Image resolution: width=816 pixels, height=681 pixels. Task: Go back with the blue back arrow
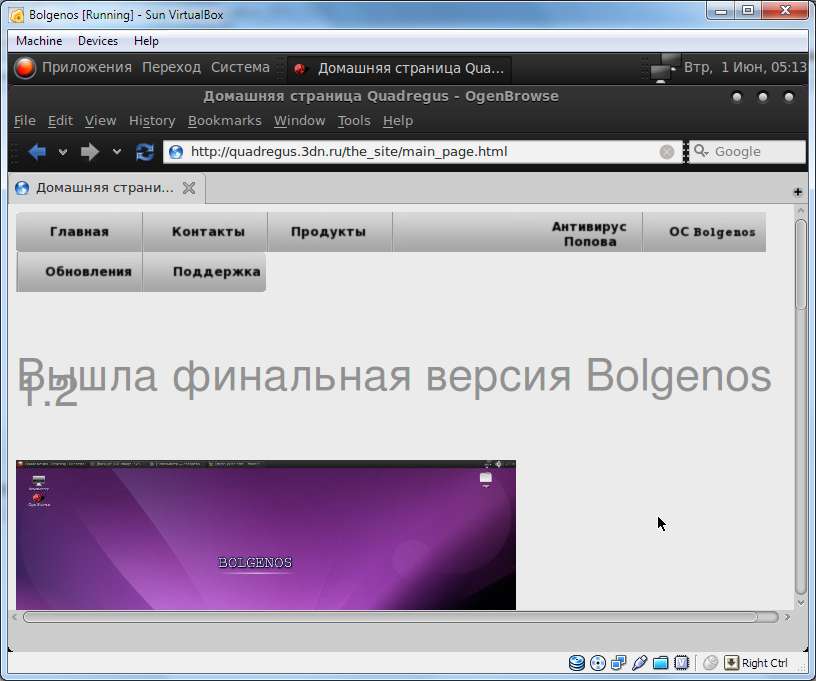pos(37,152)
